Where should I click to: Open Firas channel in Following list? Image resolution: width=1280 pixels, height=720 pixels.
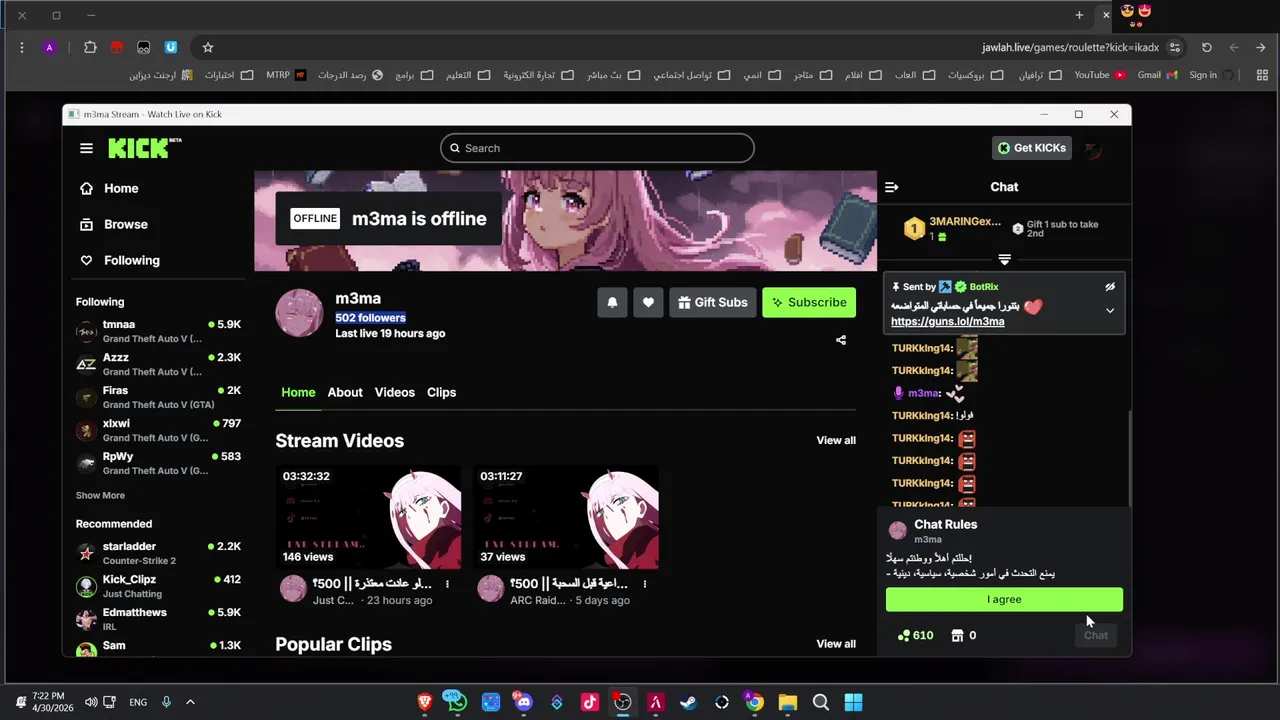click(159, 397)
